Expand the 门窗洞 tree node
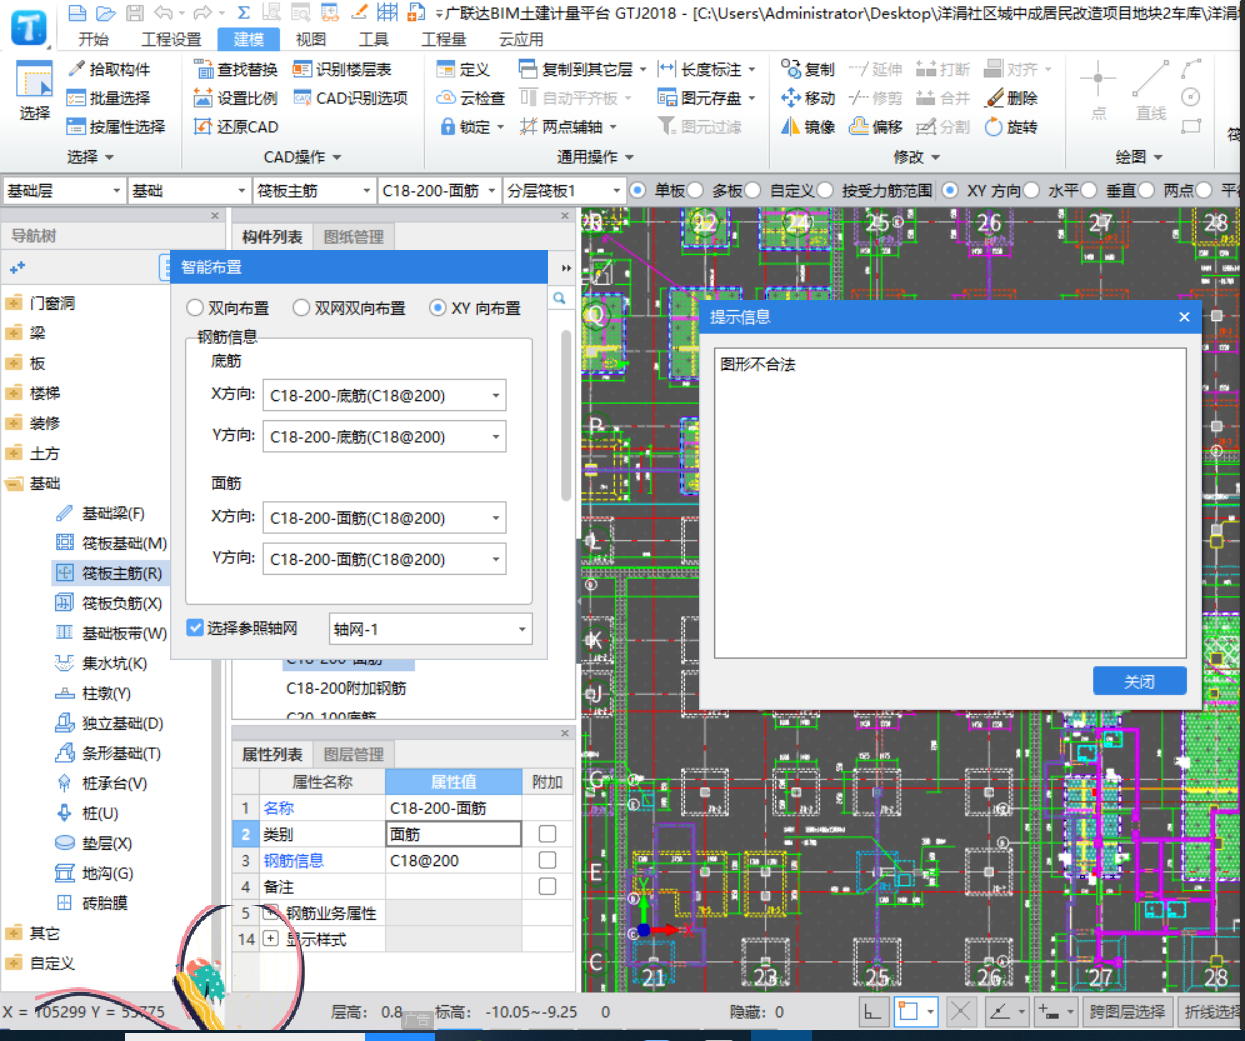Screen dimensions: 1245x1041 click(14, 303)
